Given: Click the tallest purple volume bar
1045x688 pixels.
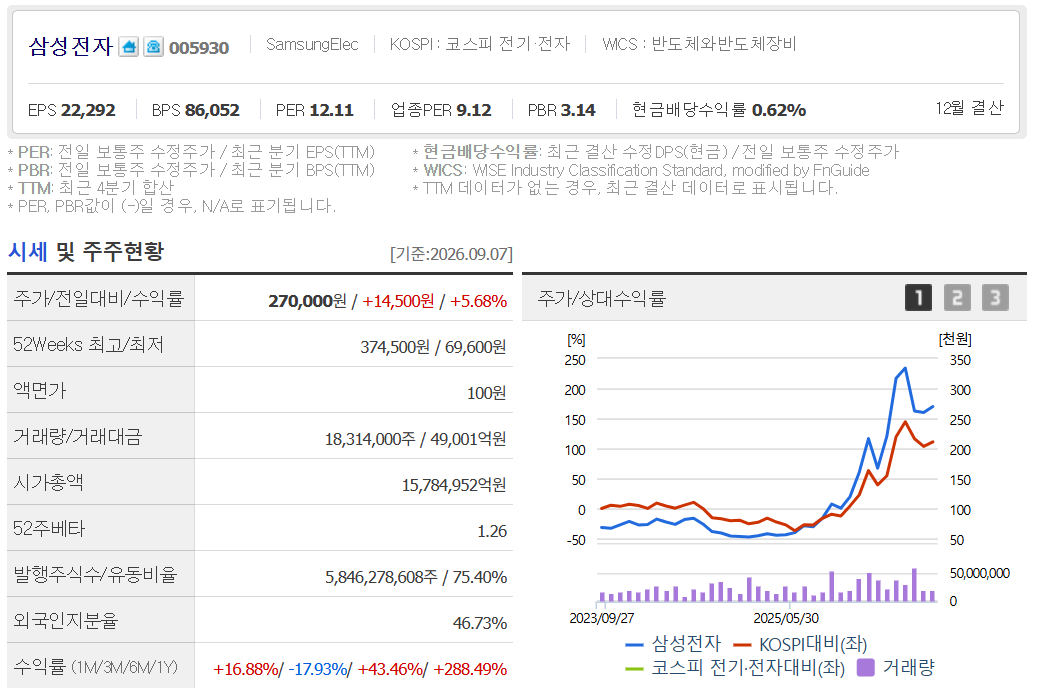Looking at the screenshot, I should point(914,585).
